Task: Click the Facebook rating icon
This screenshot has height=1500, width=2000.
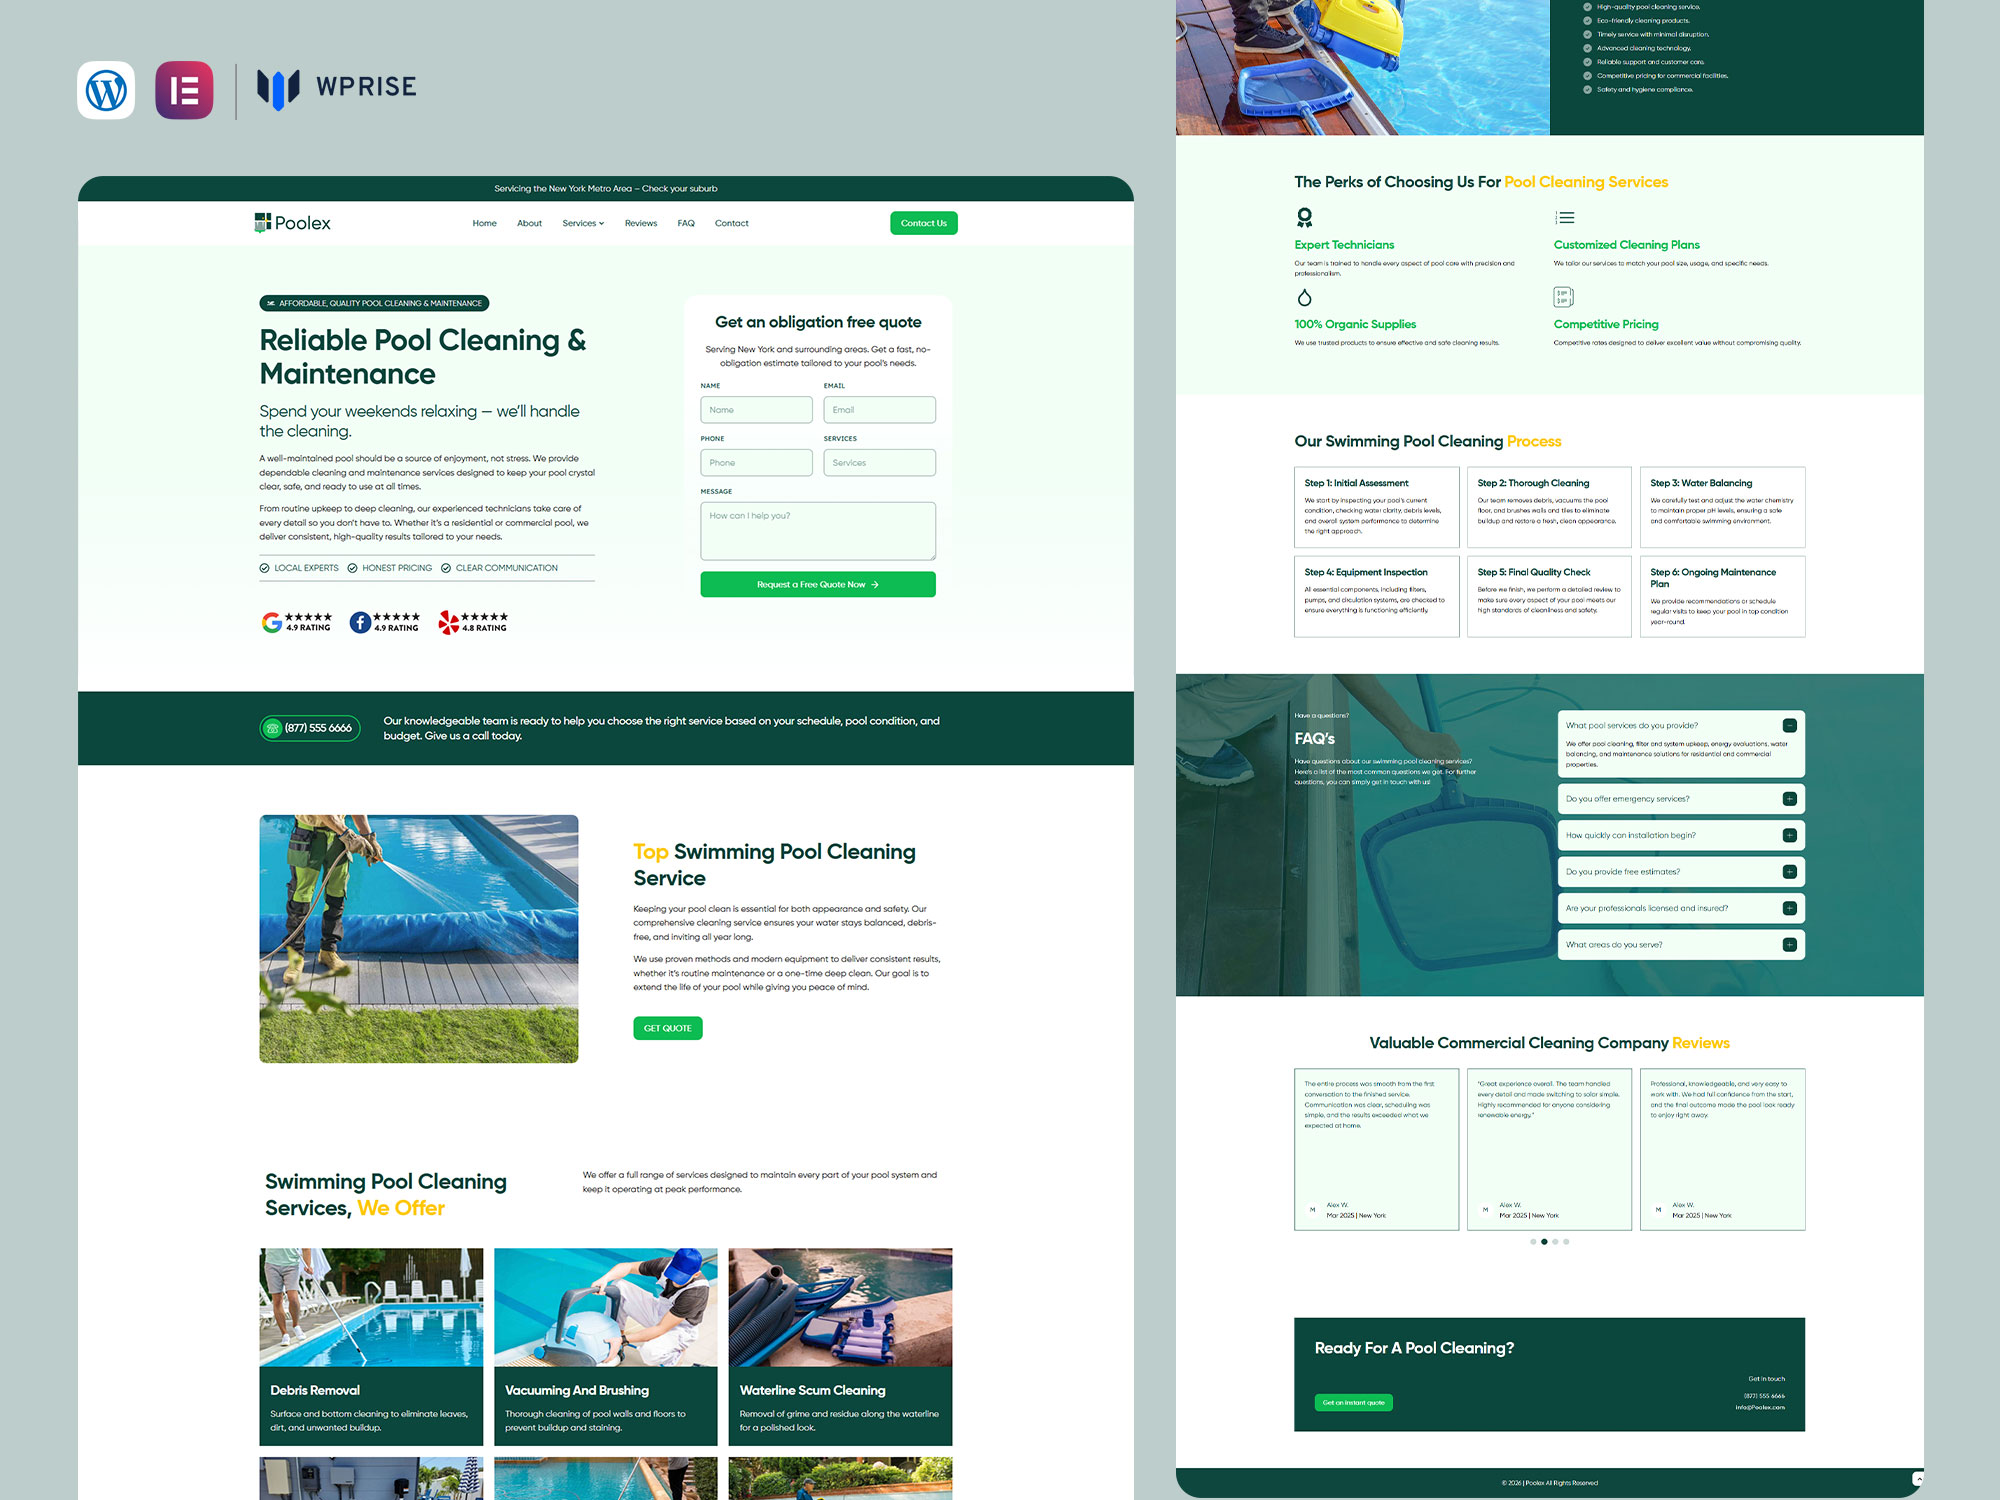Action: coord(360,623)
